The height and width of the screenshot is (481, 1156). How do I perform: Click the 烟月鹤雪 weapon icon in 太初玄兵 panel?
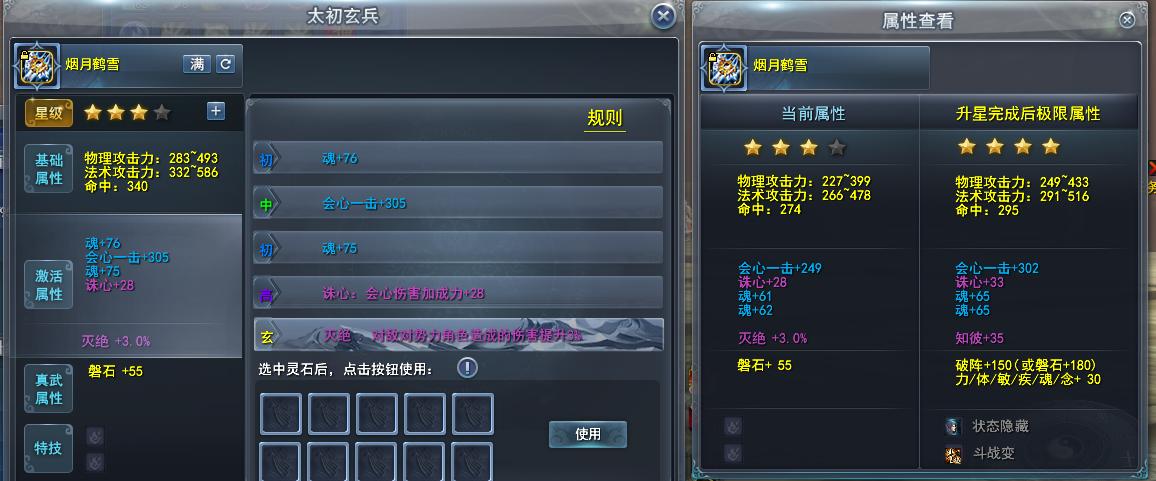[36, 66]
